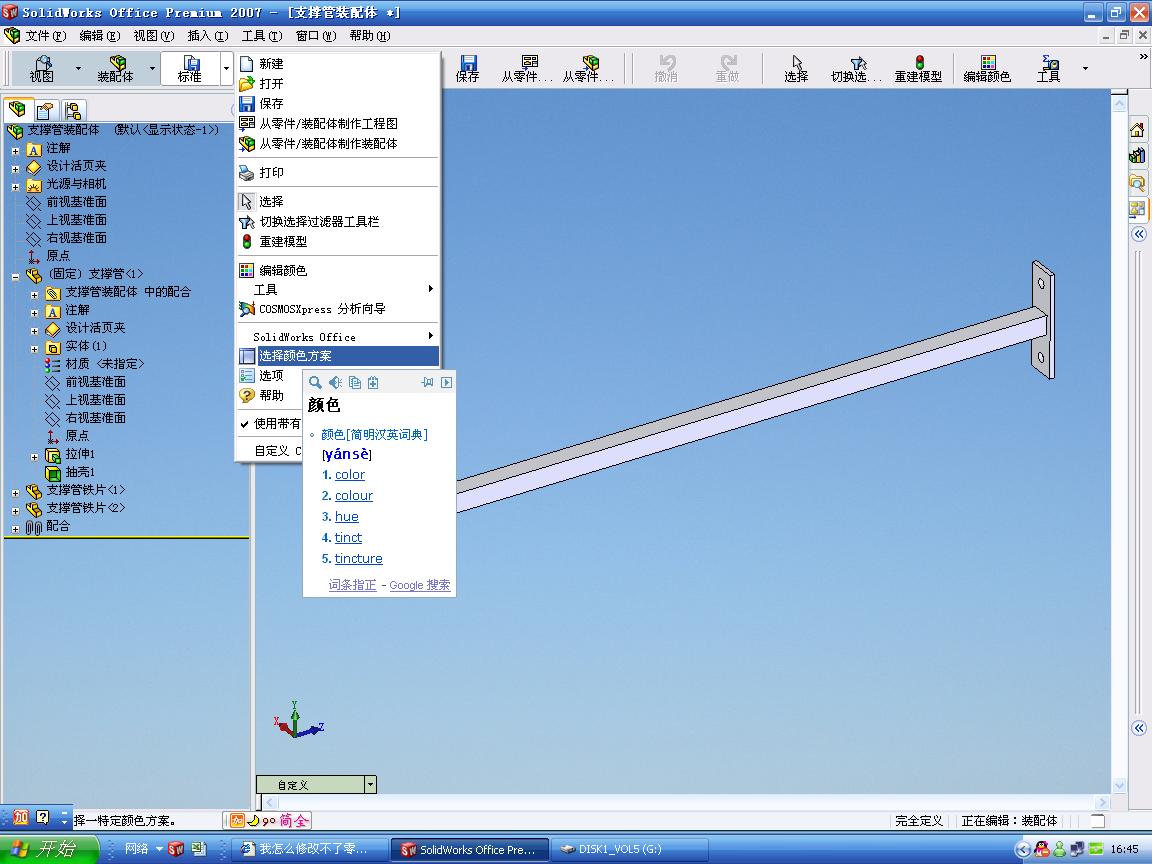Open the 窗口 menu
Screen dimensions: 1152x864
316,35
